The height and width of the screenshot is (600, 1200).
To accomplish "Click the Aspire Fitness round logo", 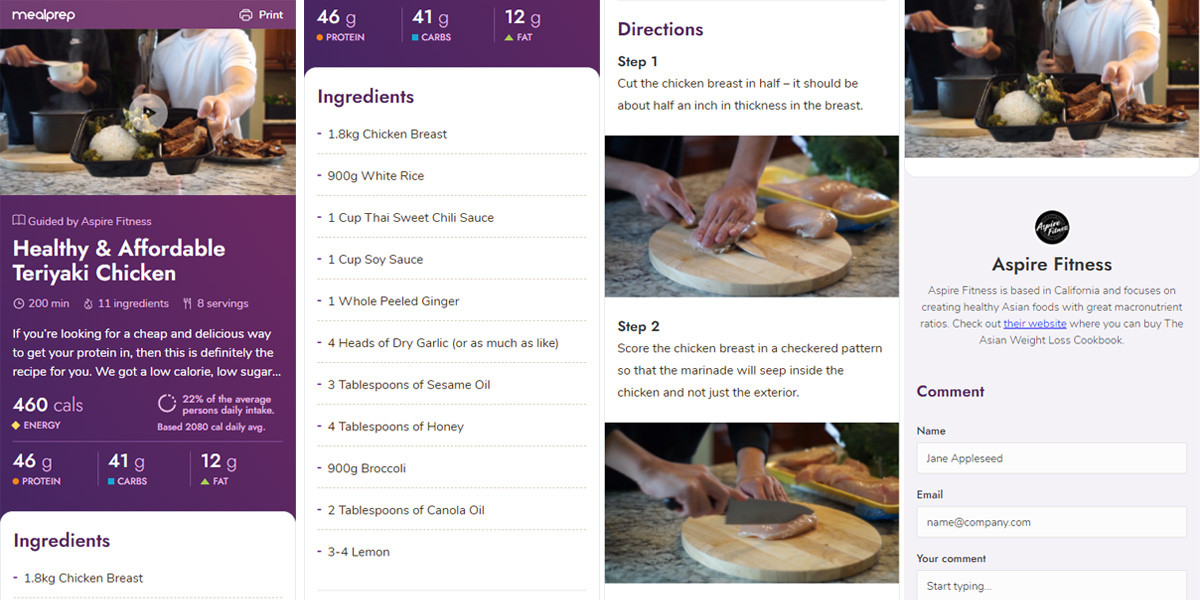I will (x=1052, y=228).
